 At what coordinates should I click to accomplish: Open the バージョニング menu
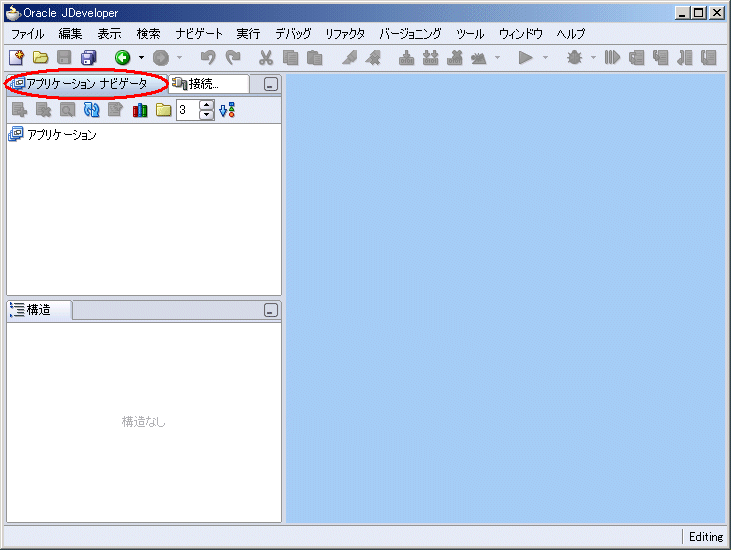[410, 34]
